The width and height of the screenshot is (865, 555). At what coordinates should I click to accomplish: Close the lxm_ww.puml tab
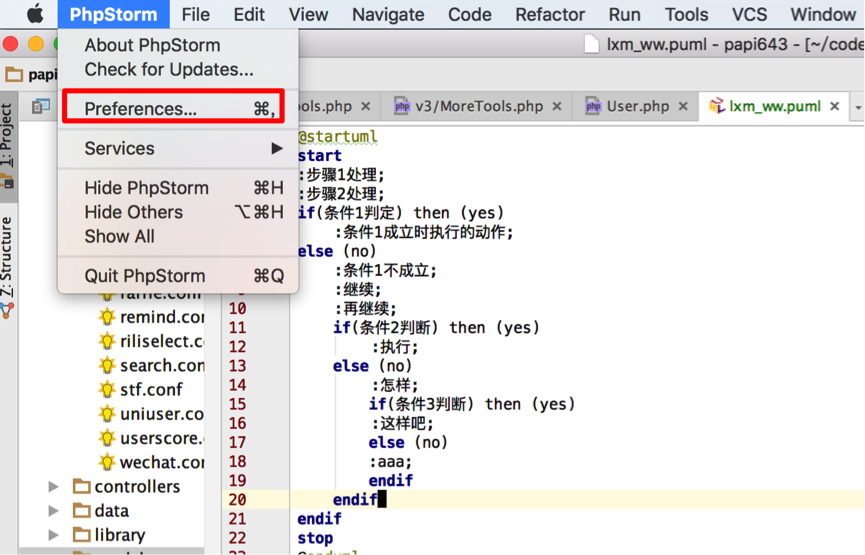(x=835, y=106)
